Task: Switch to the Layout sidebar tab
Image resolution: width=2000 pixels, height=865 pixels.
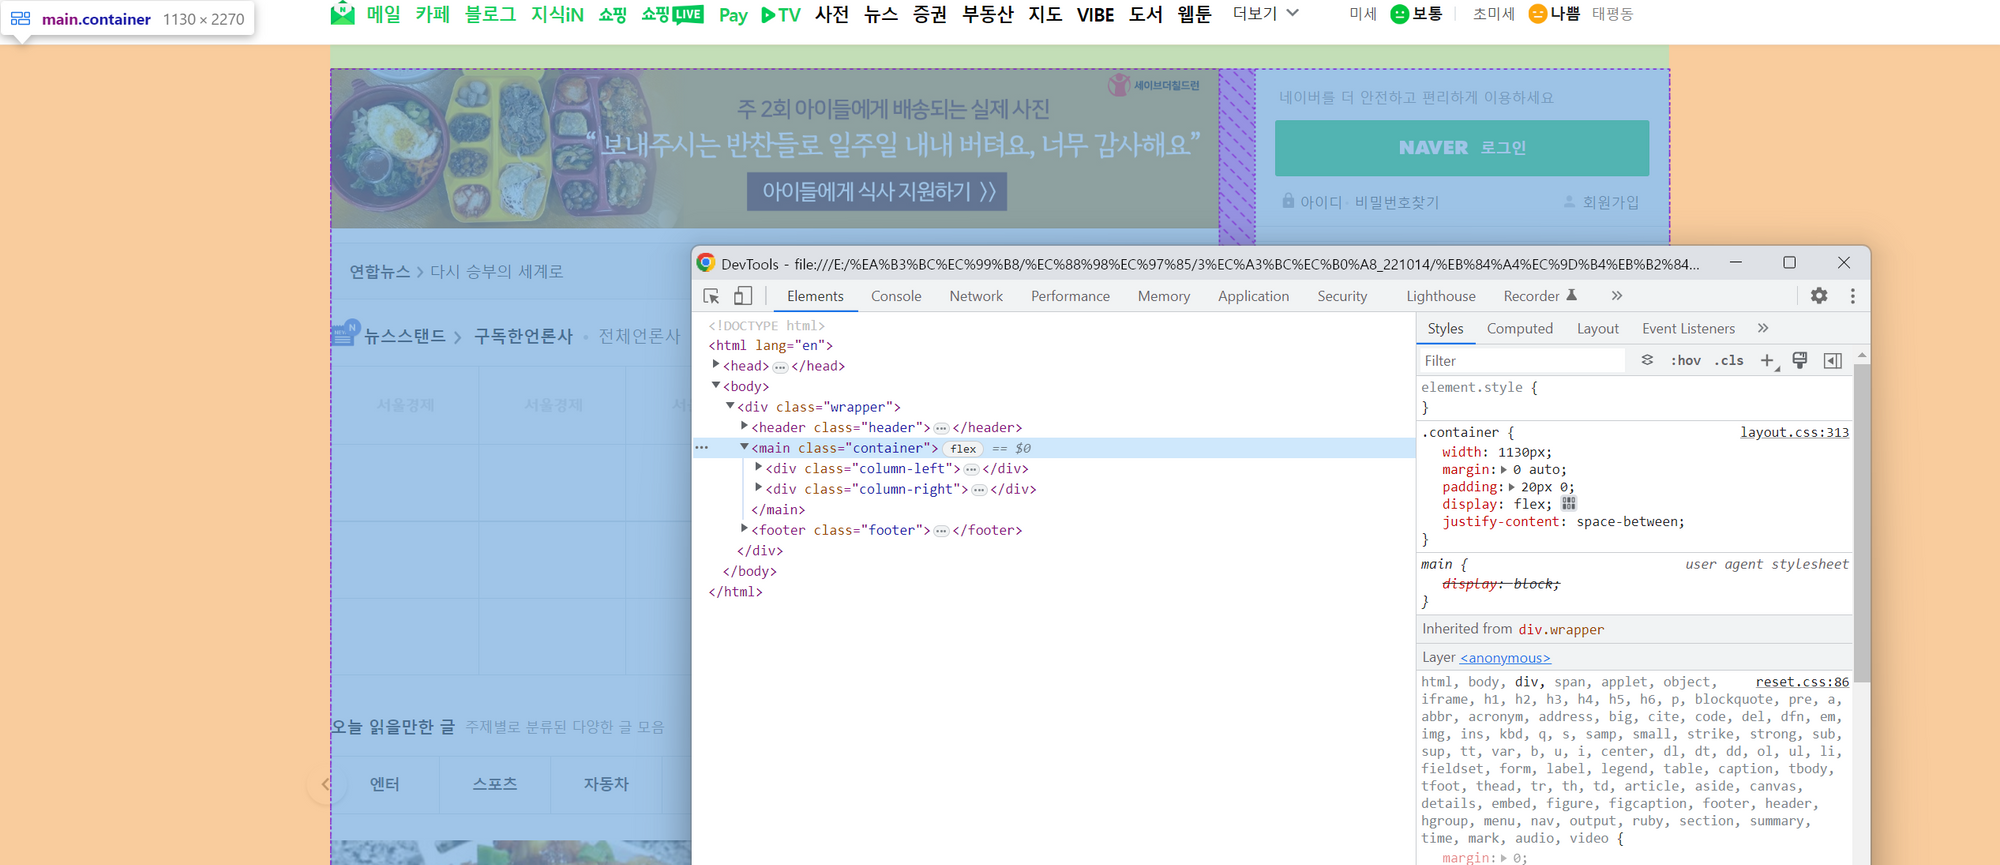Action: click(x=1598, y=328)
